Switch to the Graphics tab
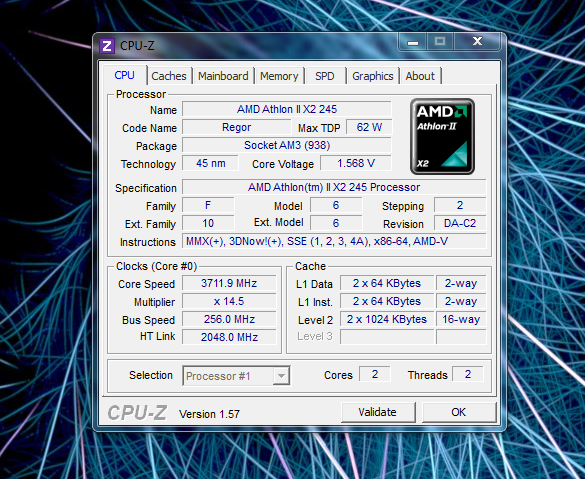The width and height of the screenshot is (585, 479). coord(373,76)
